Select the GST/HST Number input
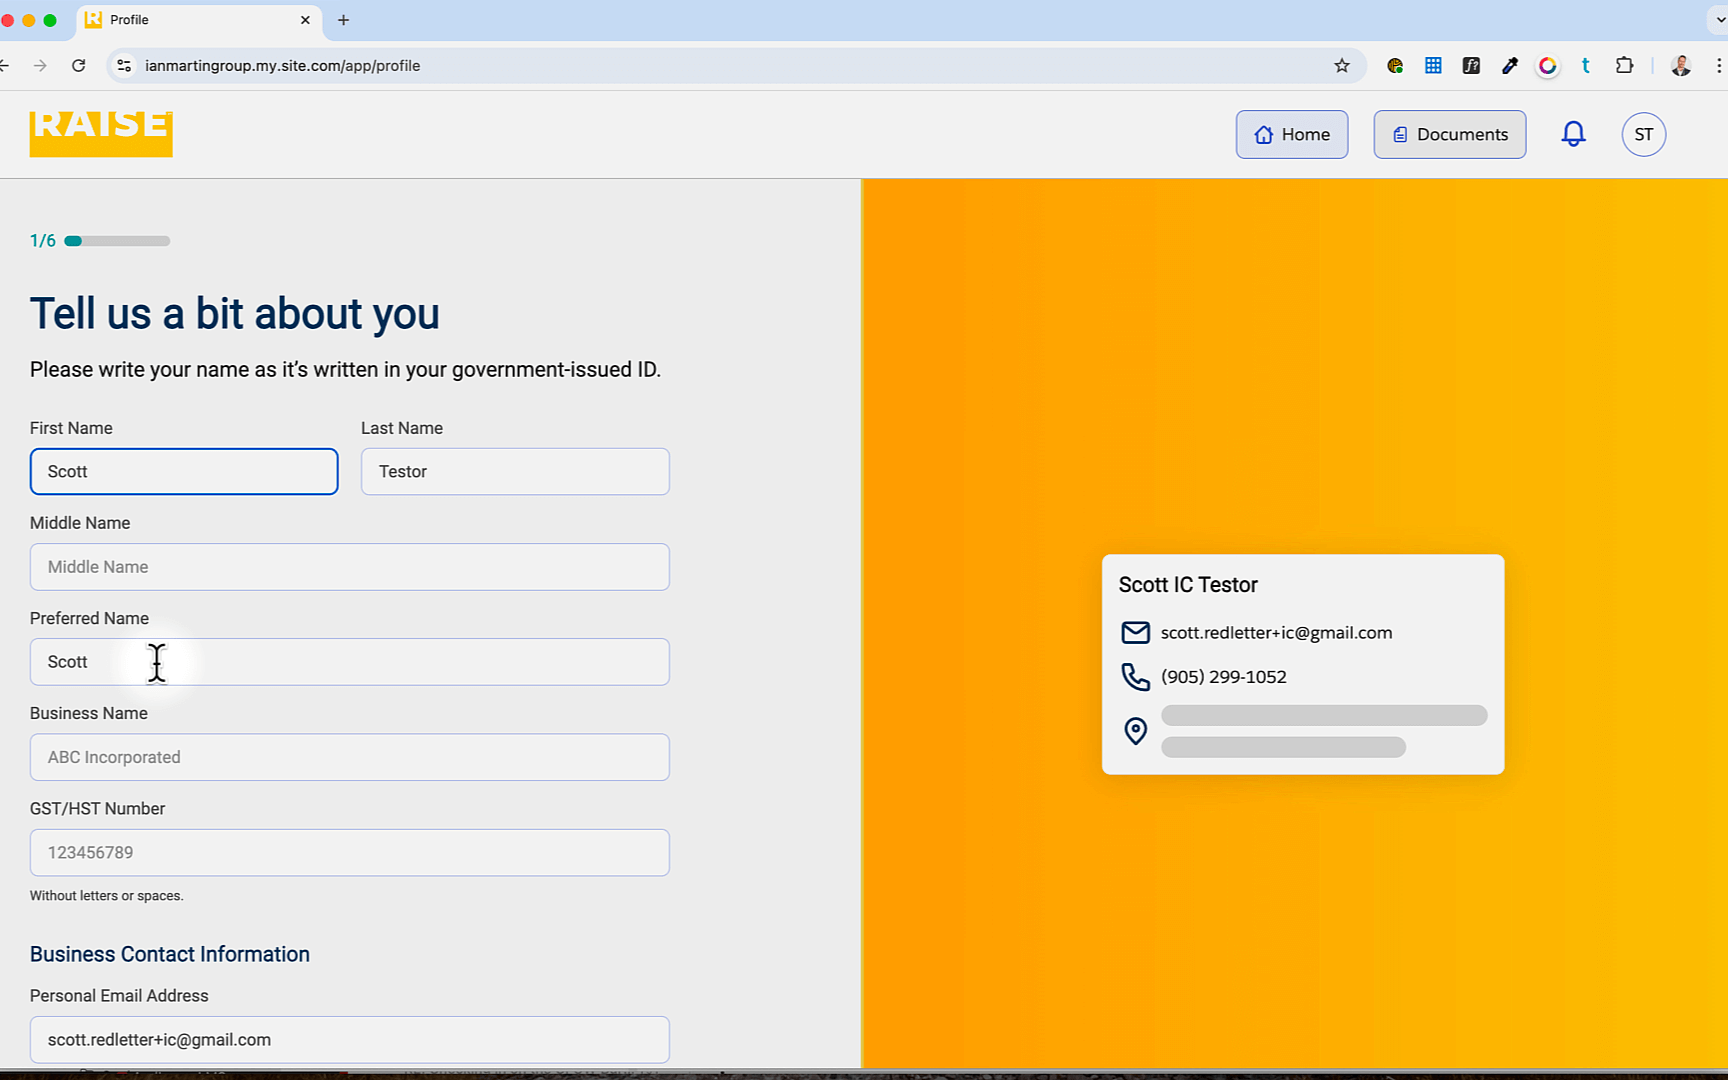Screen dimensions: 1728x1080 coord(349,853)
